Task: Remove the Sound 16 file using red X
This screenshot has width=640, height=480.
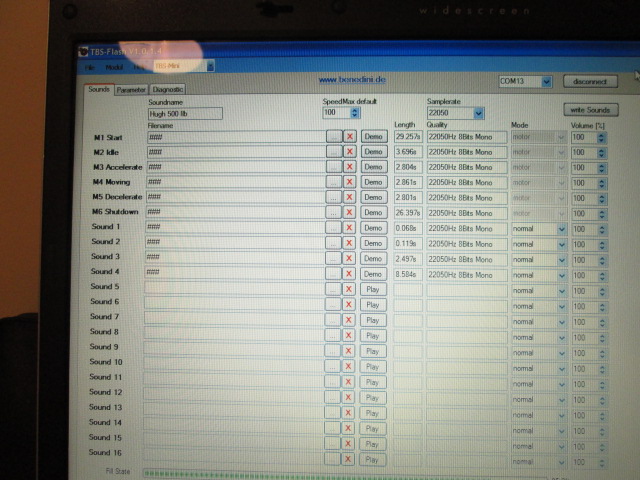Action: [348, 459]
